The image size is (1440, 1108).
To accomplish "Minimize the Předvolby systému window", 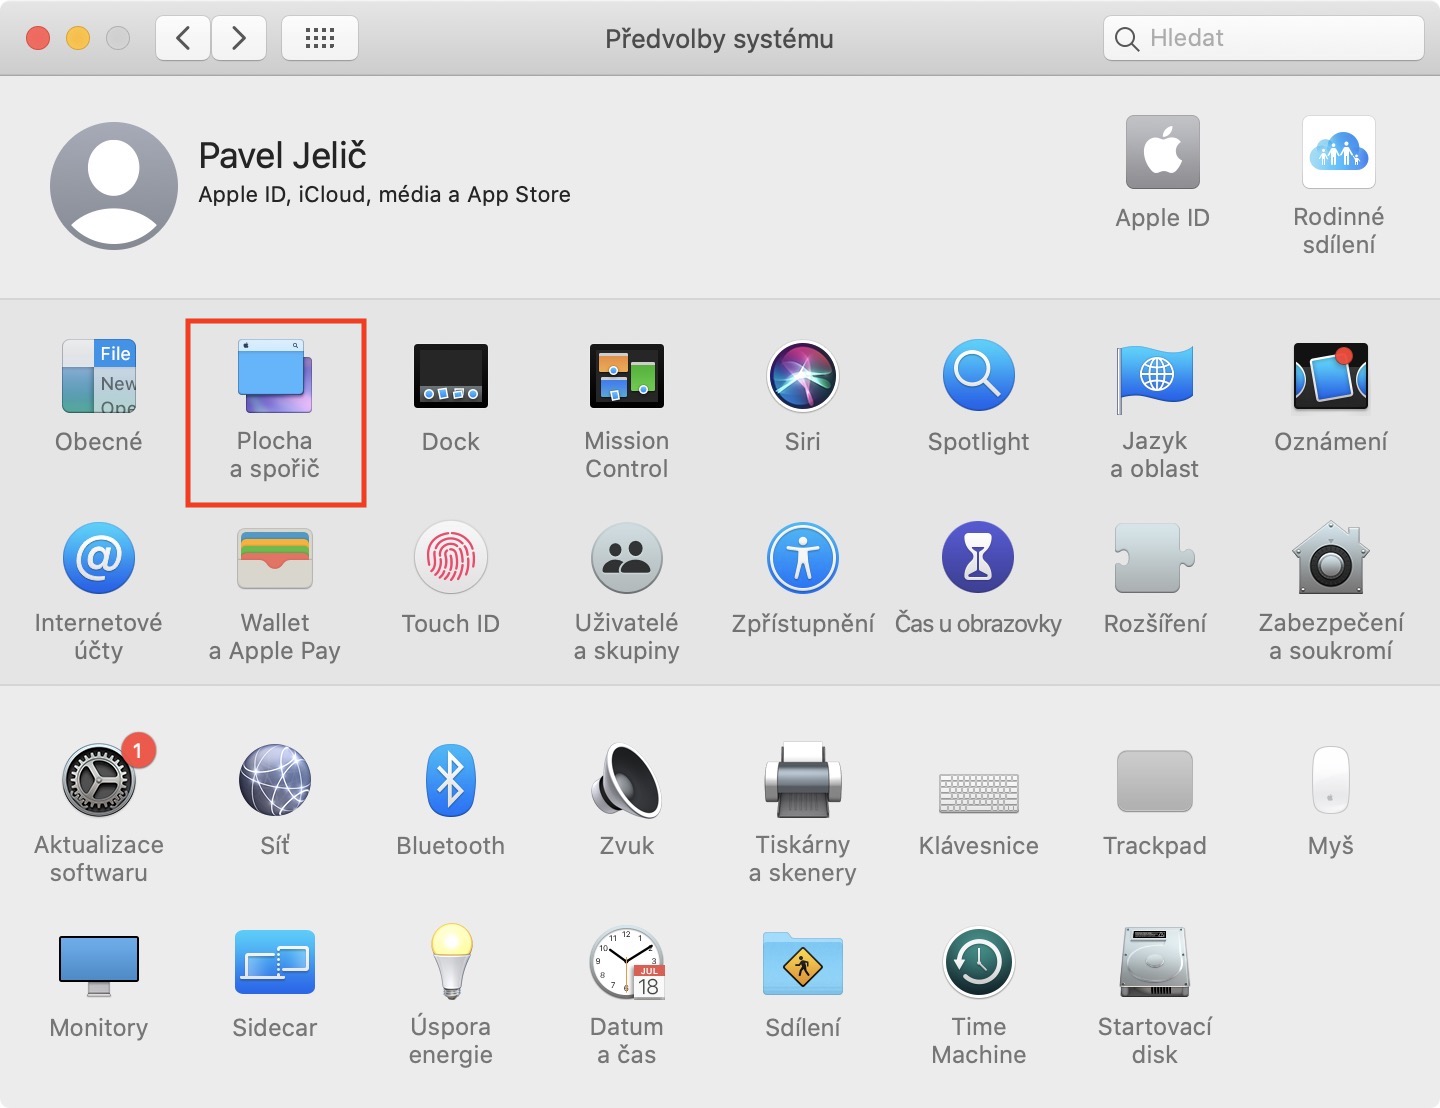I will tap(78, 38).
